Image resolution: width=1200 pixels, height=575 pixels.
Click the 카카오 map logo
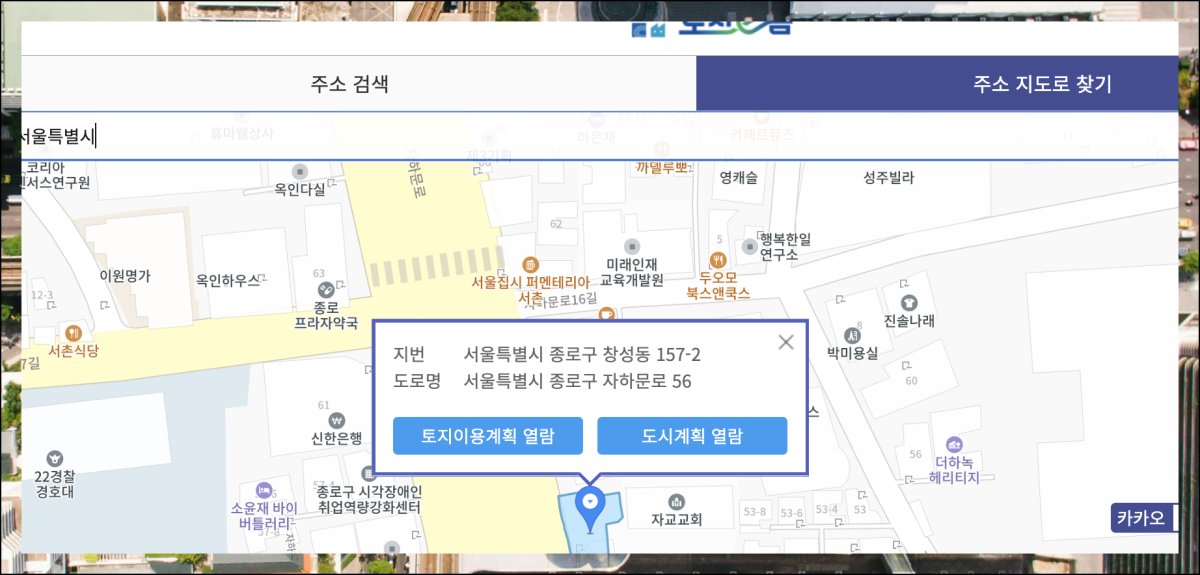pyautogui.click(x=1141, y=518)
